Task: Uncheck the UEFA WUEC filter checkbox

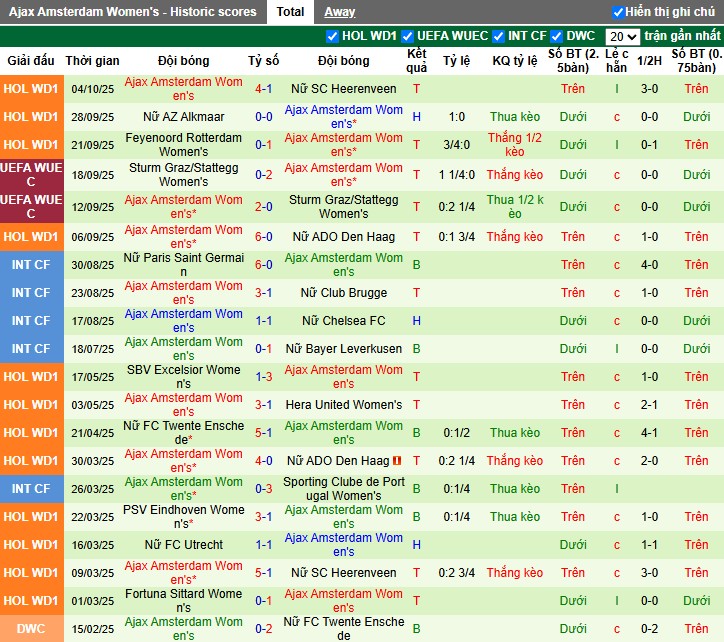Action: (408, 36)
